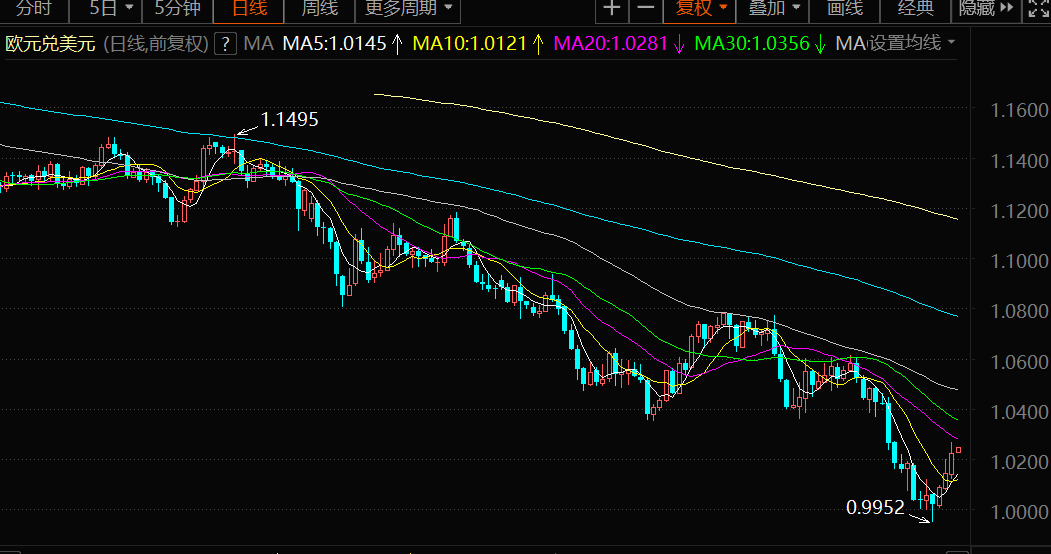Screen dimensions: 1051x554
Task: Click the 经典 layout button
Action: (x=916, y=9)
